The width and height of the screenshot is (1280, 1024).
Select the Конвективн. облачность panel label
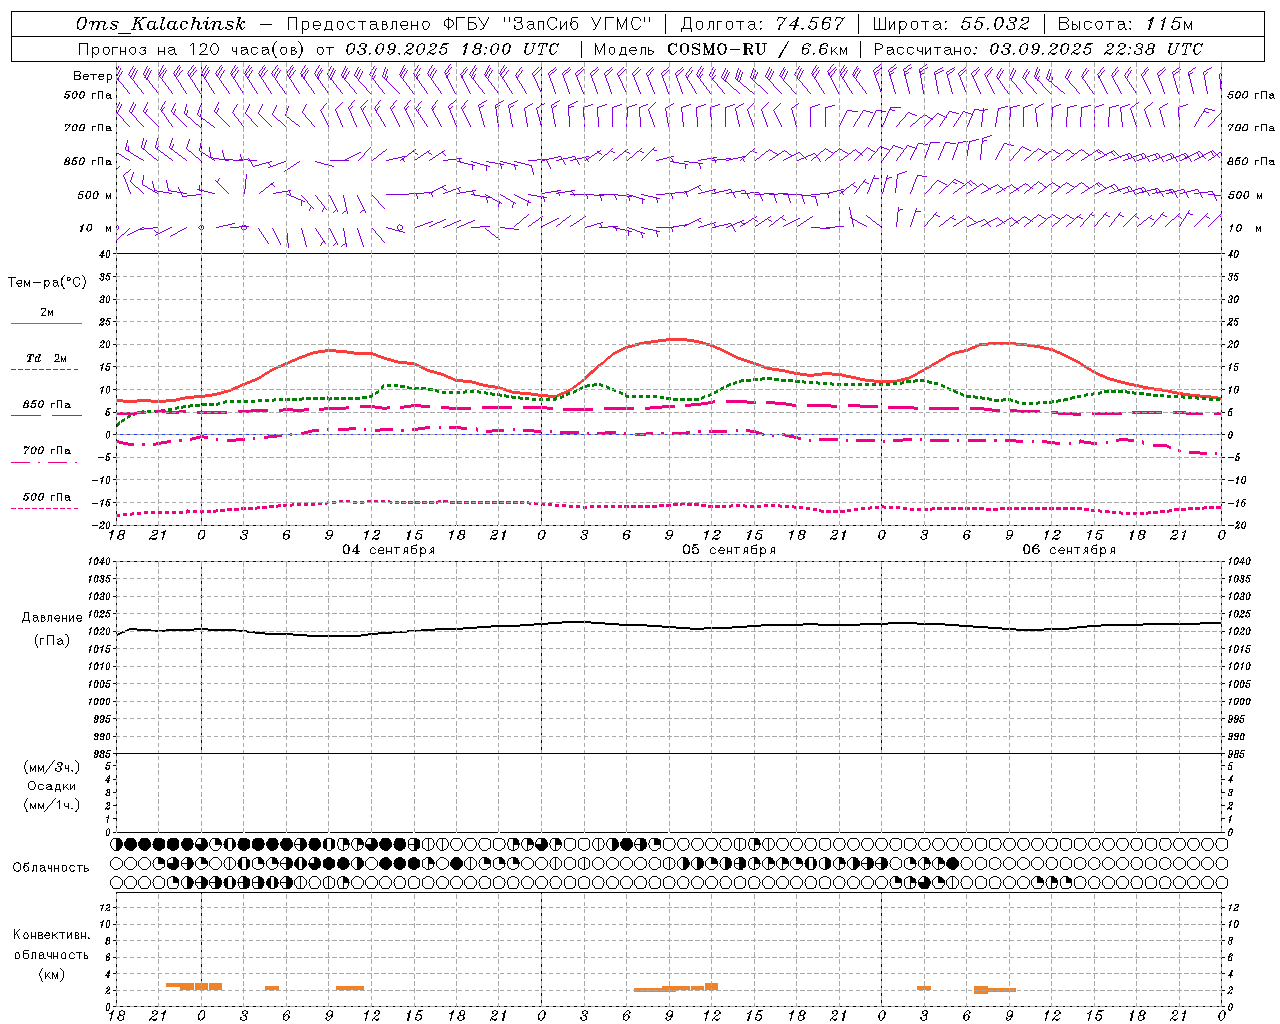pos(51,944)
